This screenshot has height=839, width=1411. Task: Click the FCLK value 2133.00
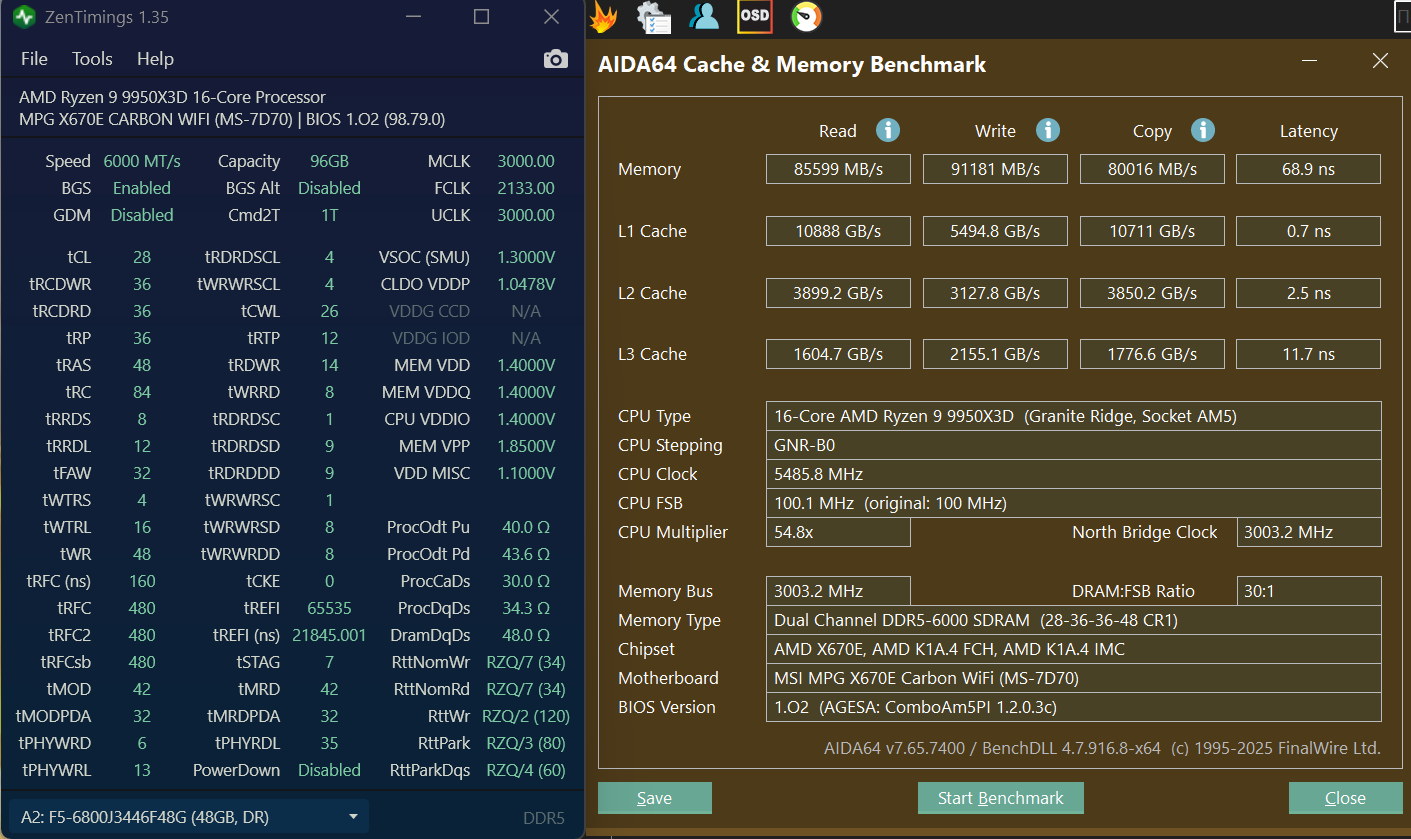[x=526, y=188]
